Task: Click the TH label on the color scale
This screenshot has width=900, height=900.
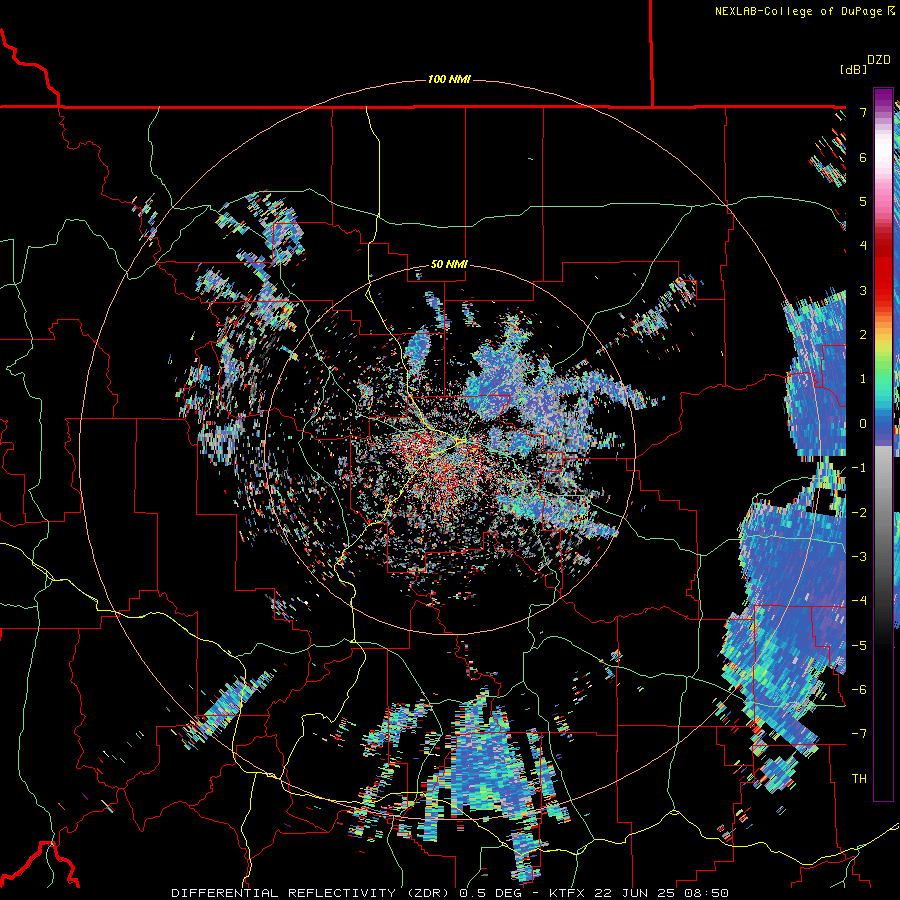Action: coord(859,778)
